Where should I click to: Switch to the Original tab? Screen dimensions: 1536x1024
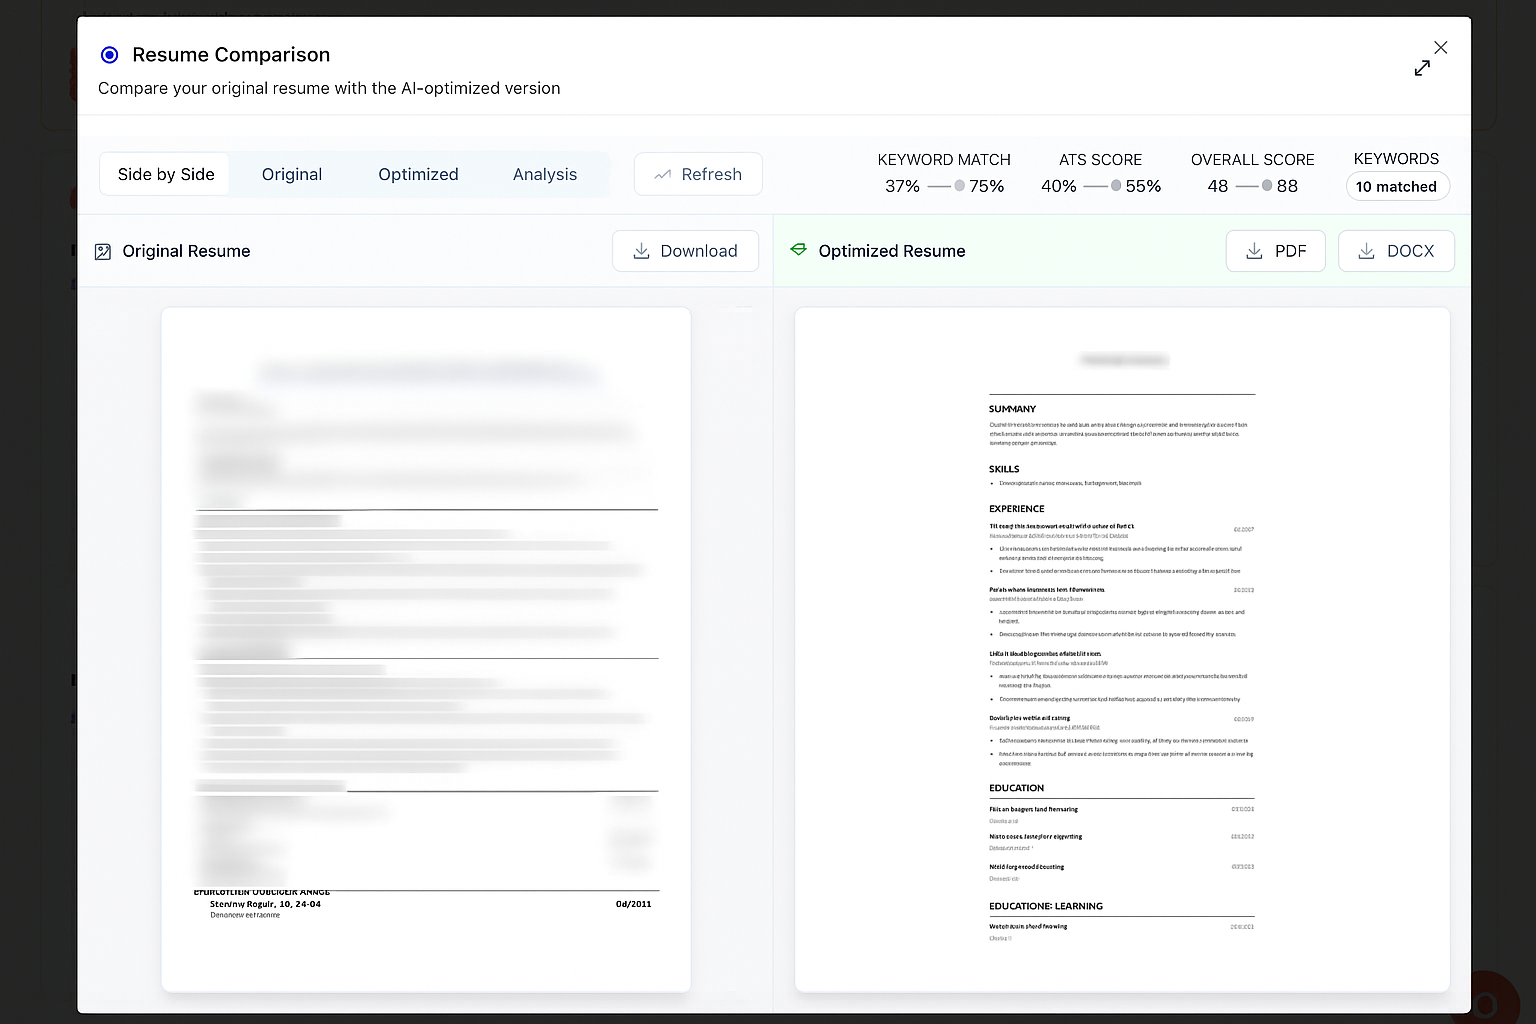291,174
